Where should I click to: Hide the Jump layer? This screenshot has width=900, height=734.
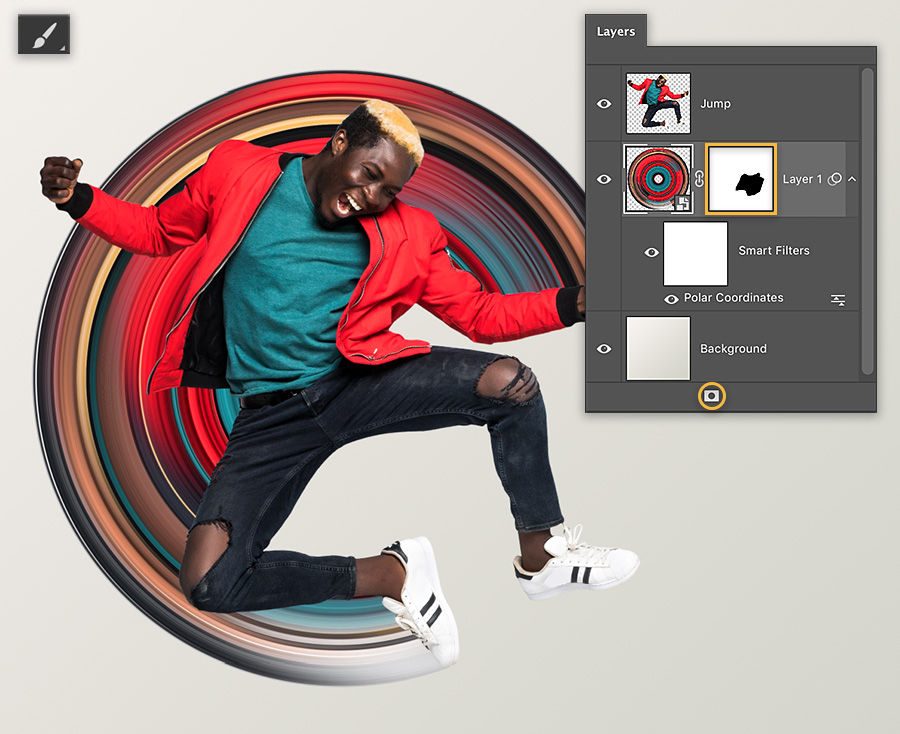tap(604, 103)
